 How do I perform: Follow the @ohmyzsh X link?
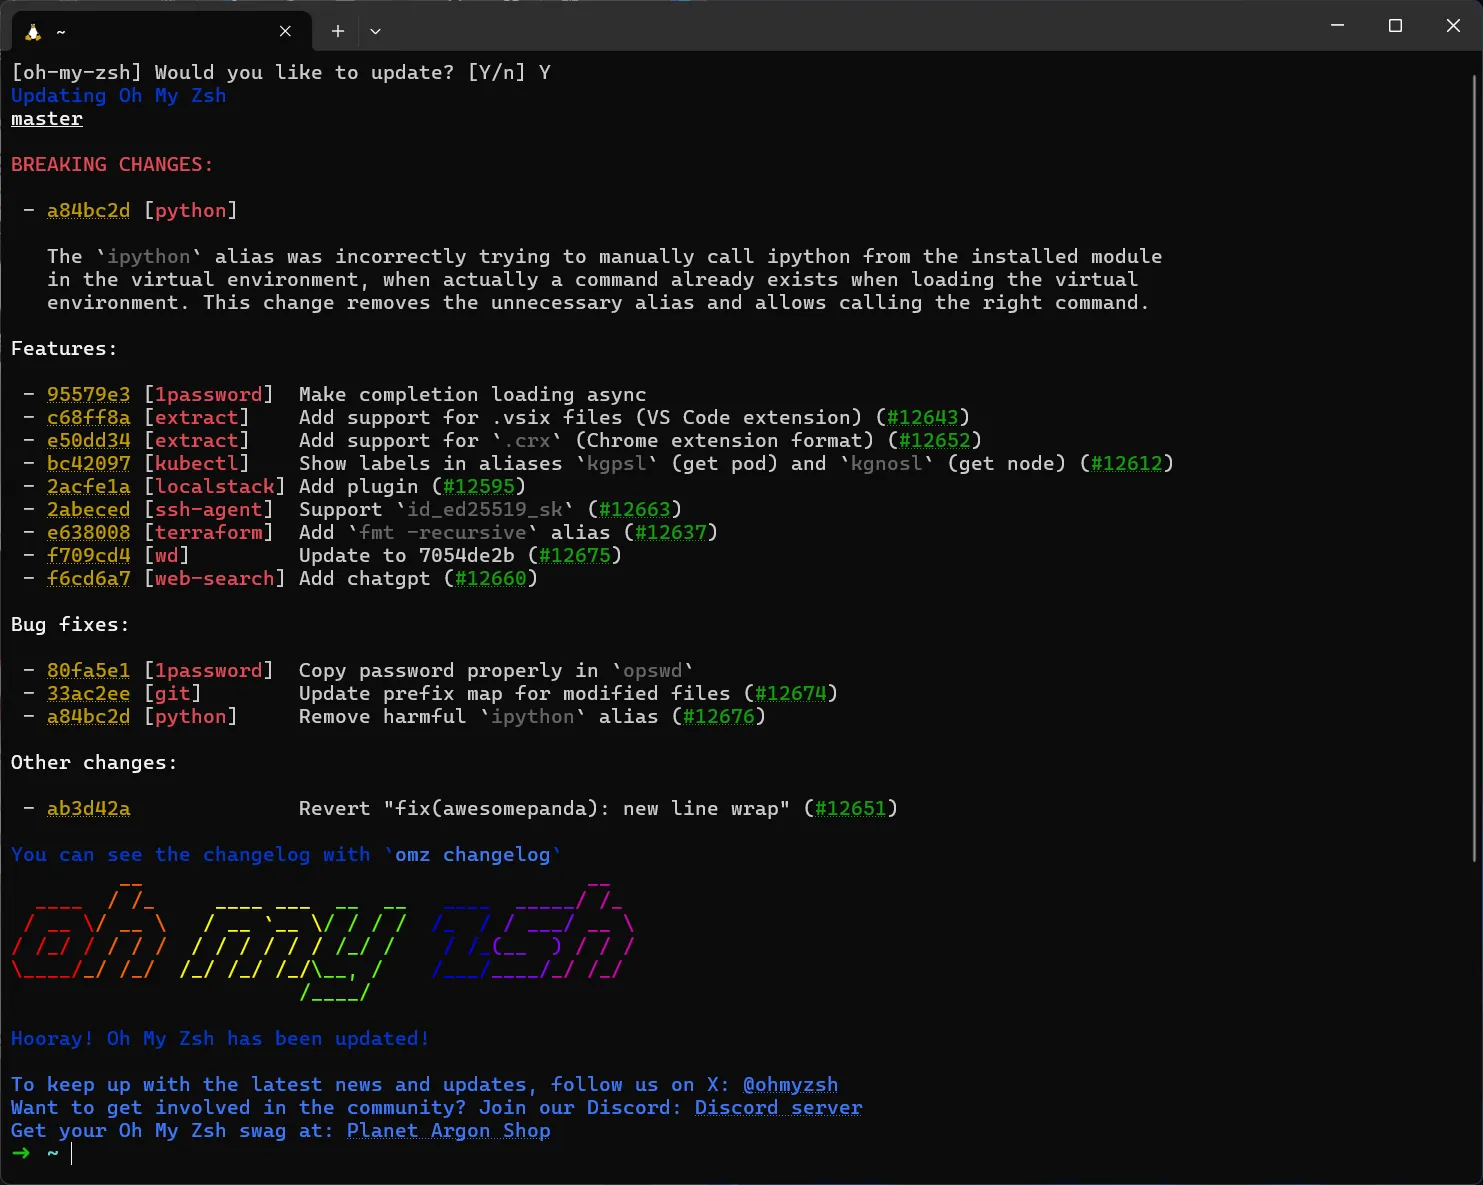[790, 1084]
